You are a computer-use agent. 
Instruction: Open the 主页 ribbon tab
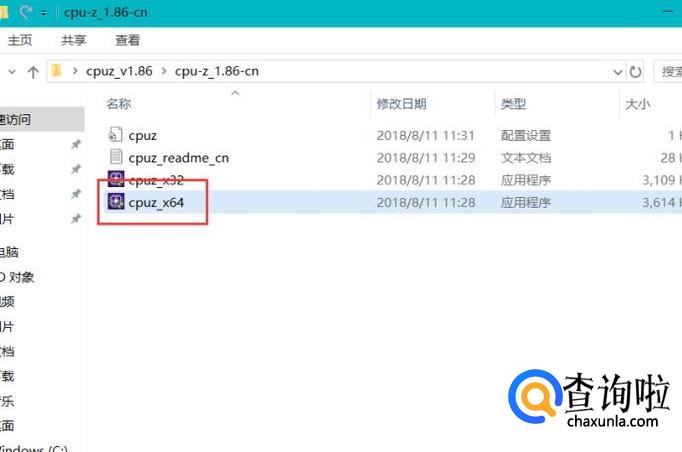pyautogui.click(x=20, y=40)
